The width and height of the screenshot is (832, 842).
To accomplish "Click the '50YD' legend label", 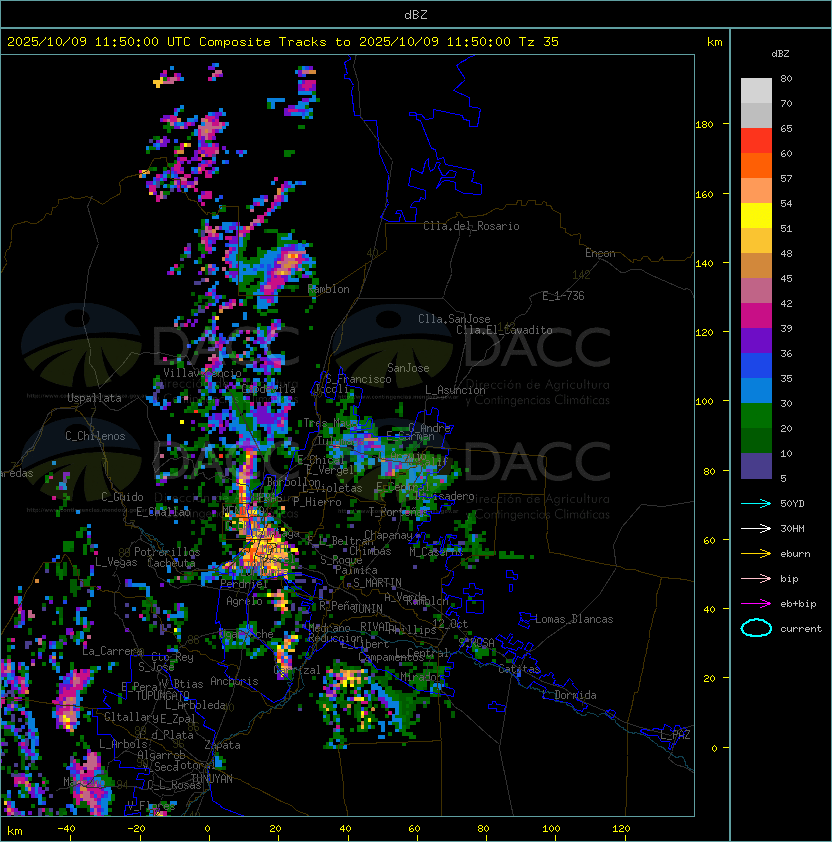I will click(x=792, y=504).
